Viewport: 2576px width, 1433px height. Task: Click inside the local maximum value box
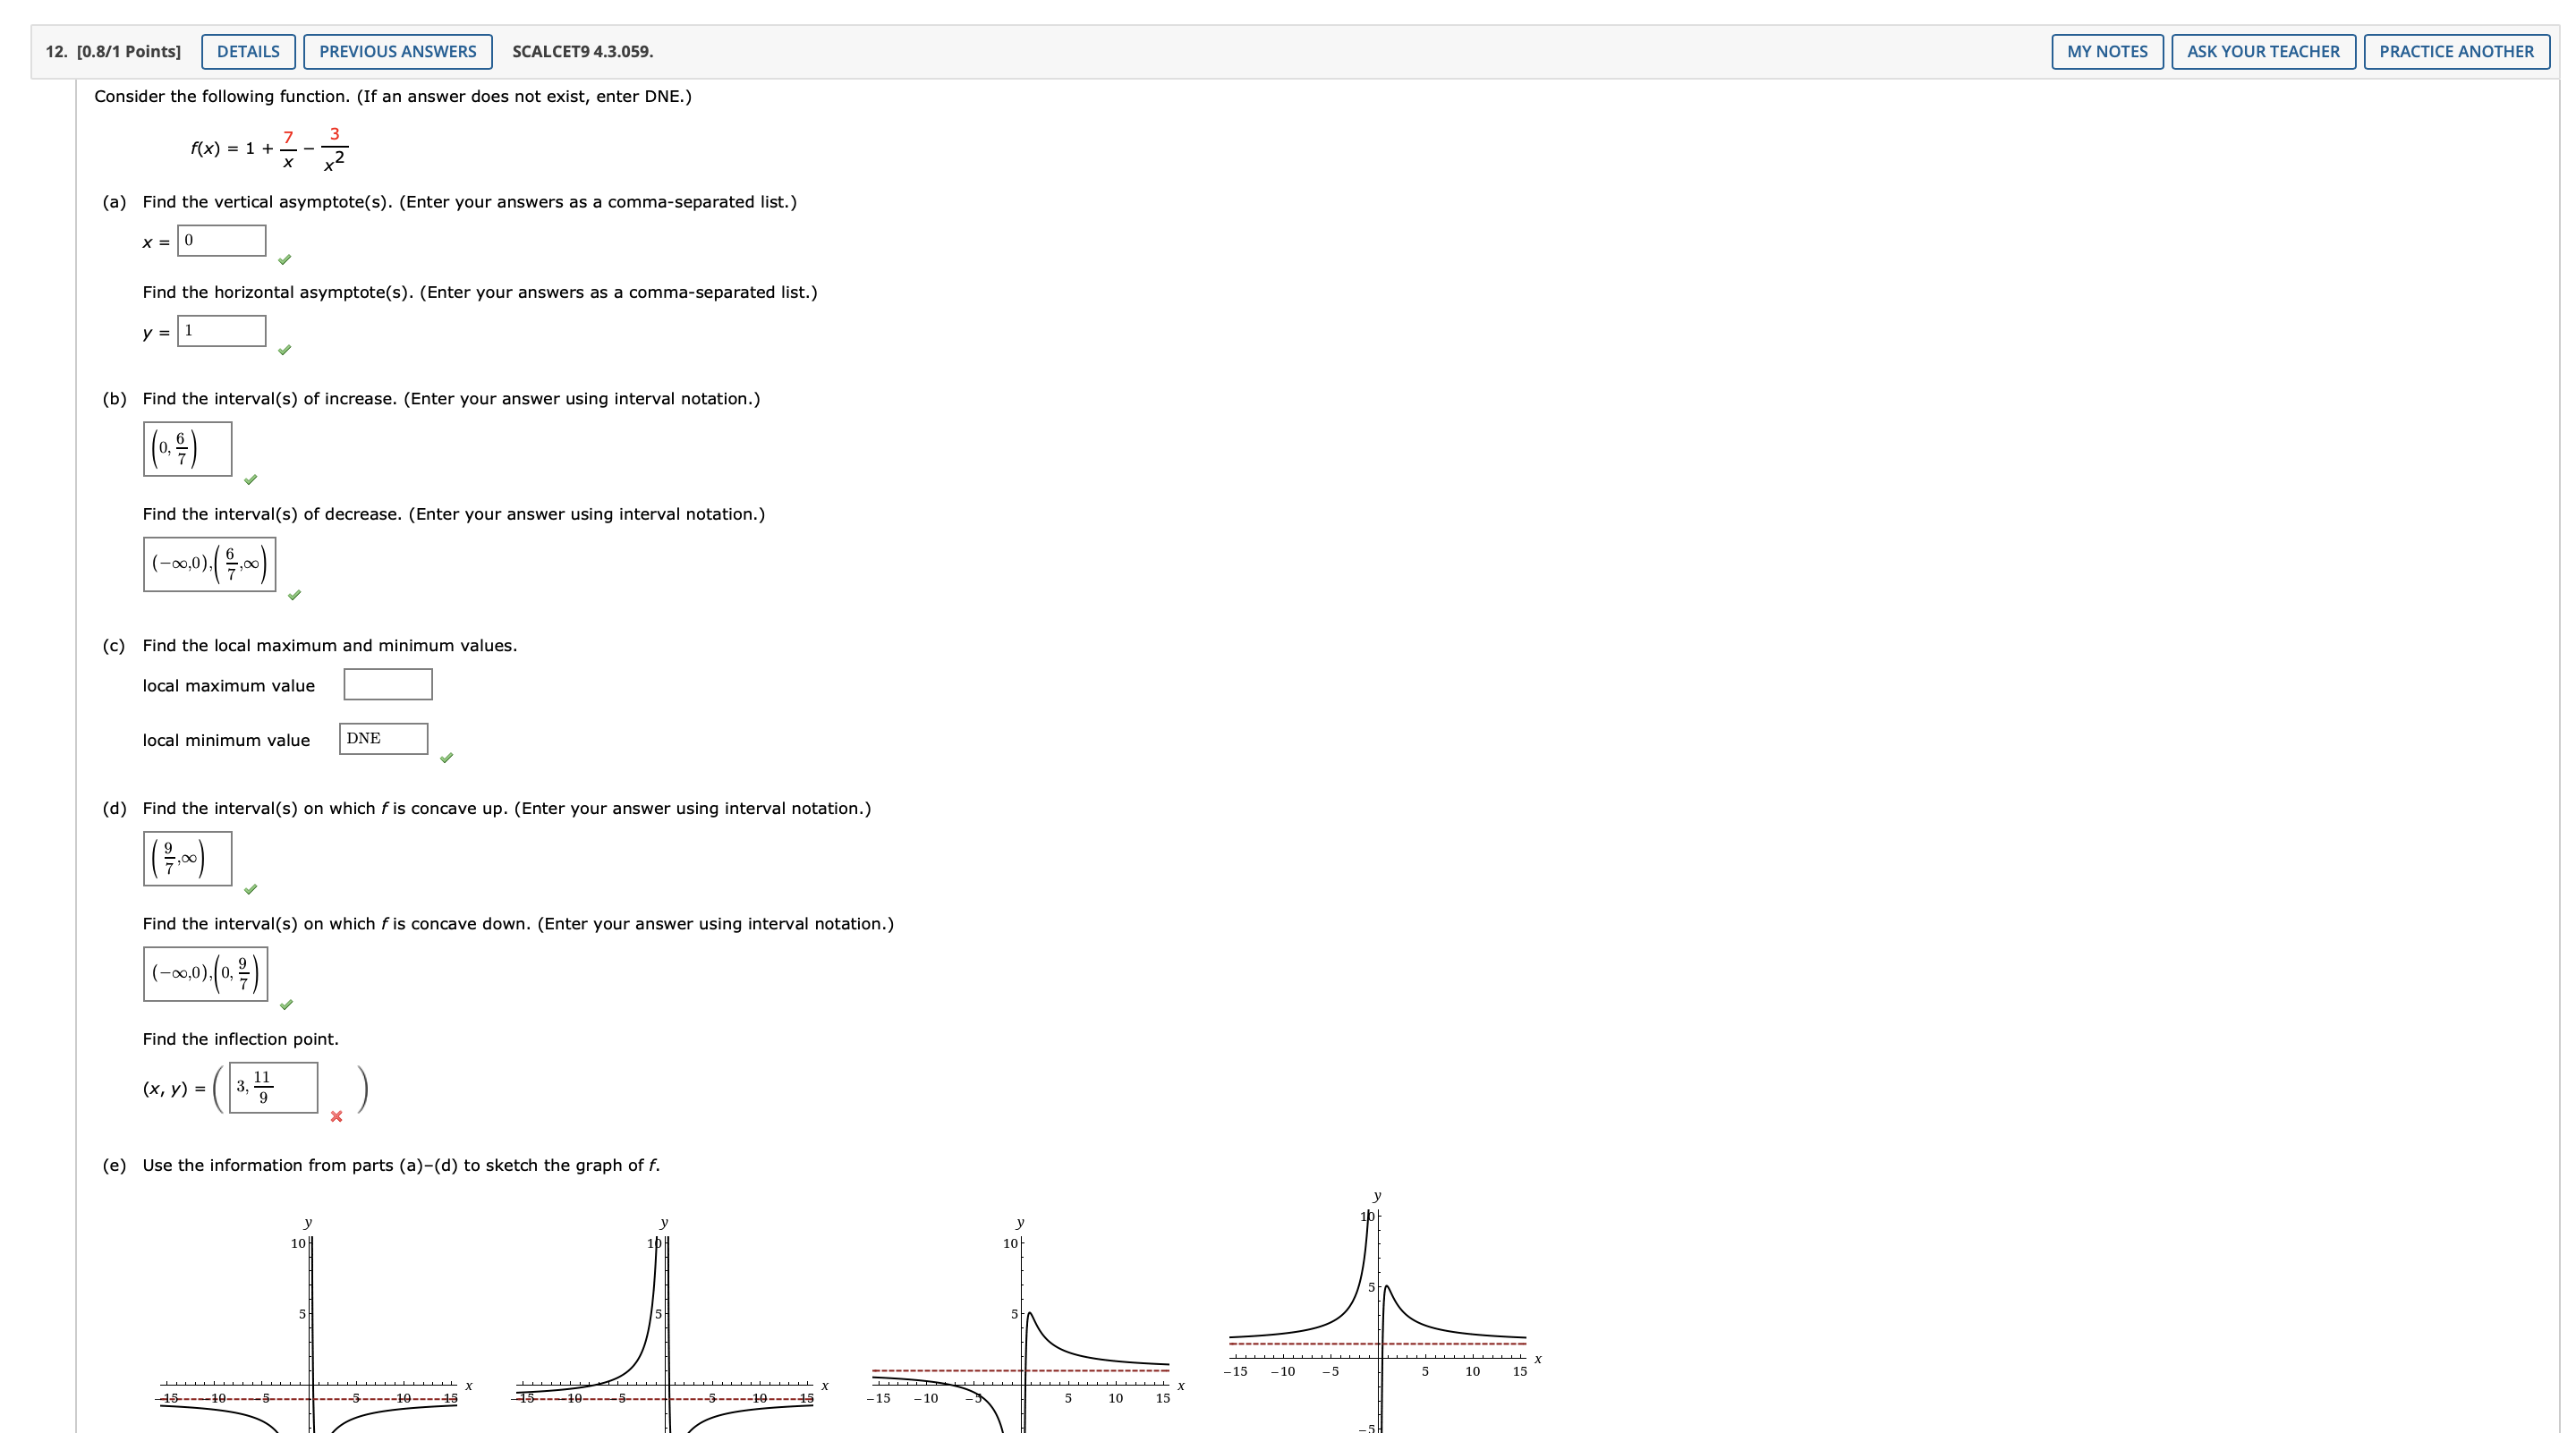(387, 684)
